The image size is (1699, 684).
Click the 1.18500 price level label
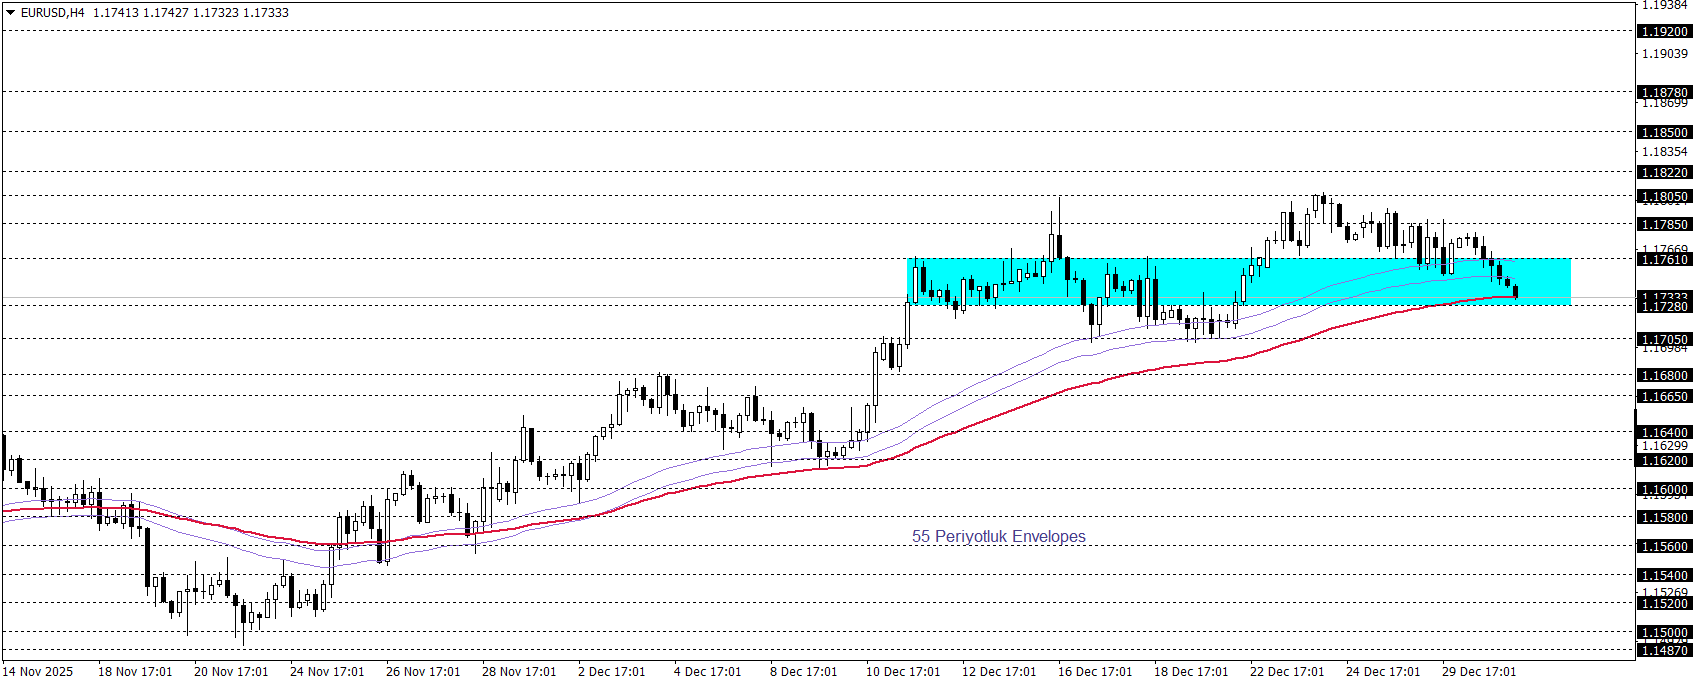pyautogui.click(x=1665, y=133)
